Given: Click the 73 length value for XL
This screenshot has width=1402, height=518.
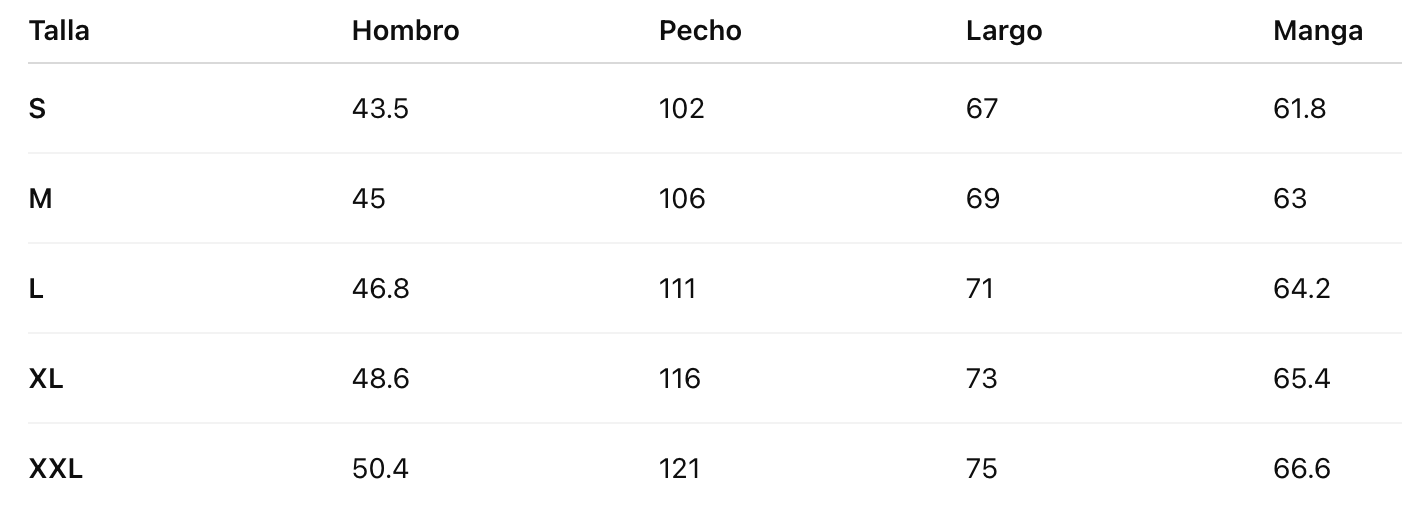Looking at the screenshot, I should [x=981, y=378].
